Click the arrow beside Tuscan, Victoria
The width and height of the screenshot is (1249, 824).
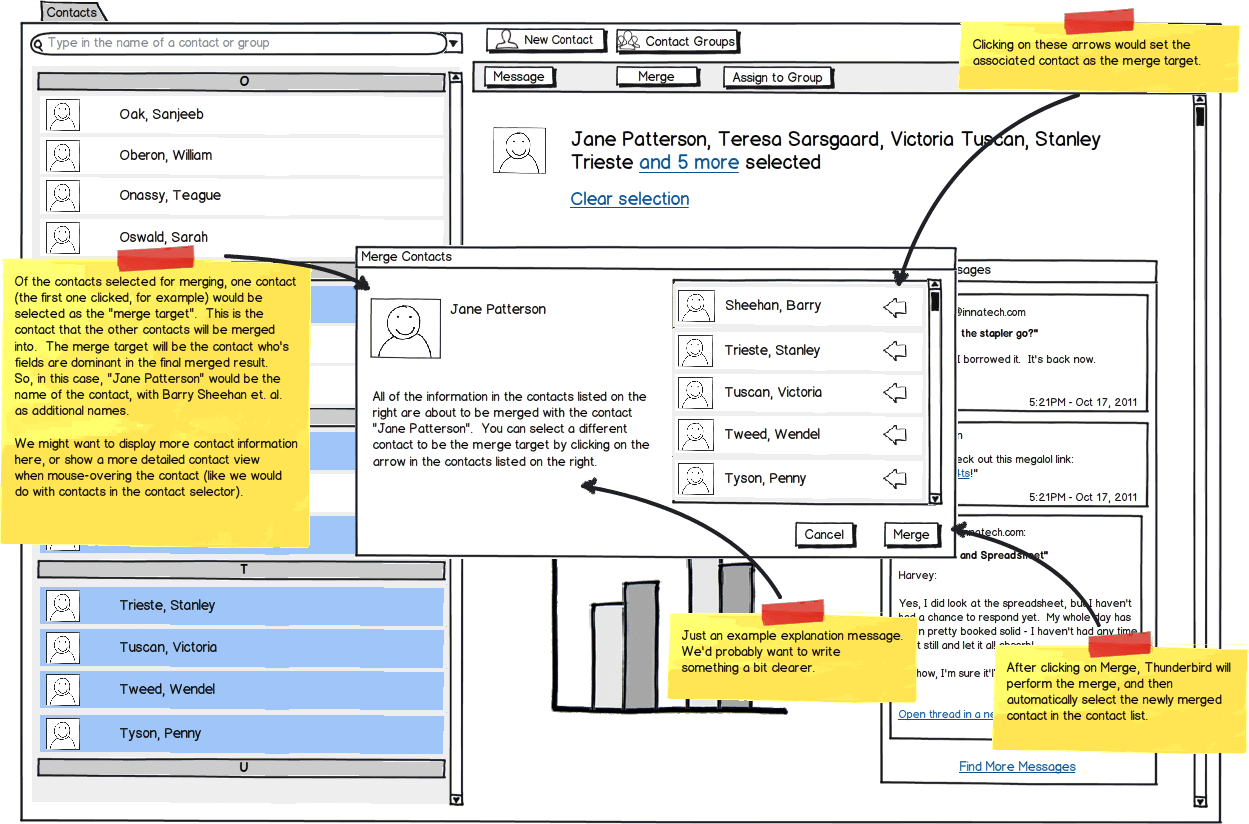click(x=895, y=393)
